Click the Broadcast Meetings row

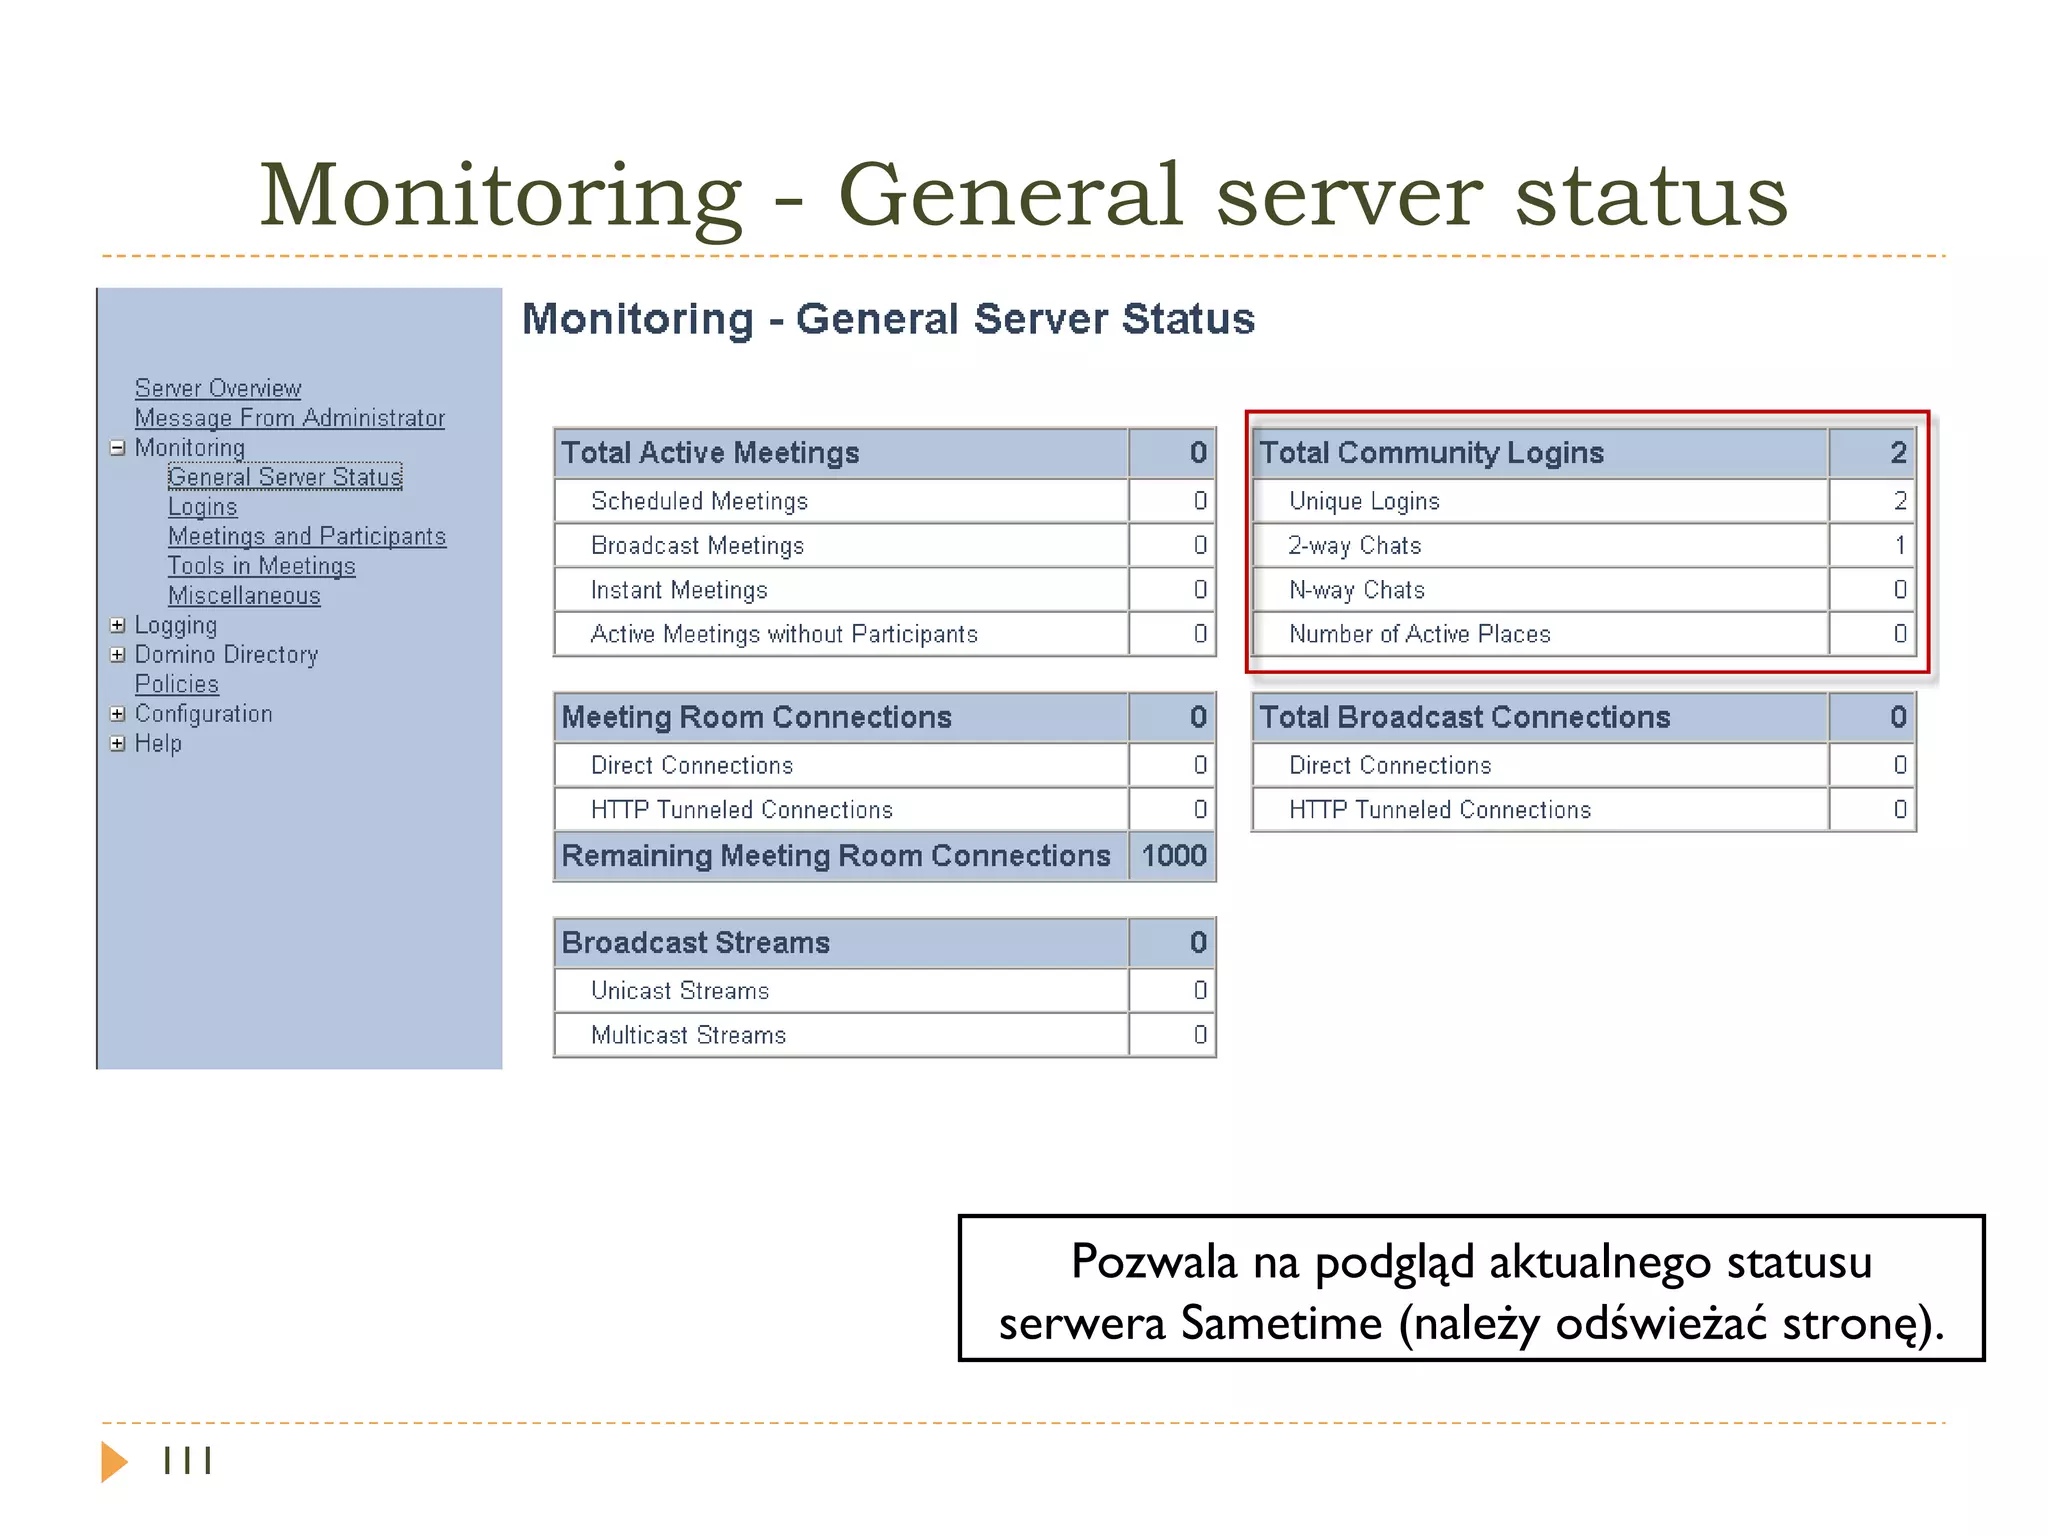(885, 545)
